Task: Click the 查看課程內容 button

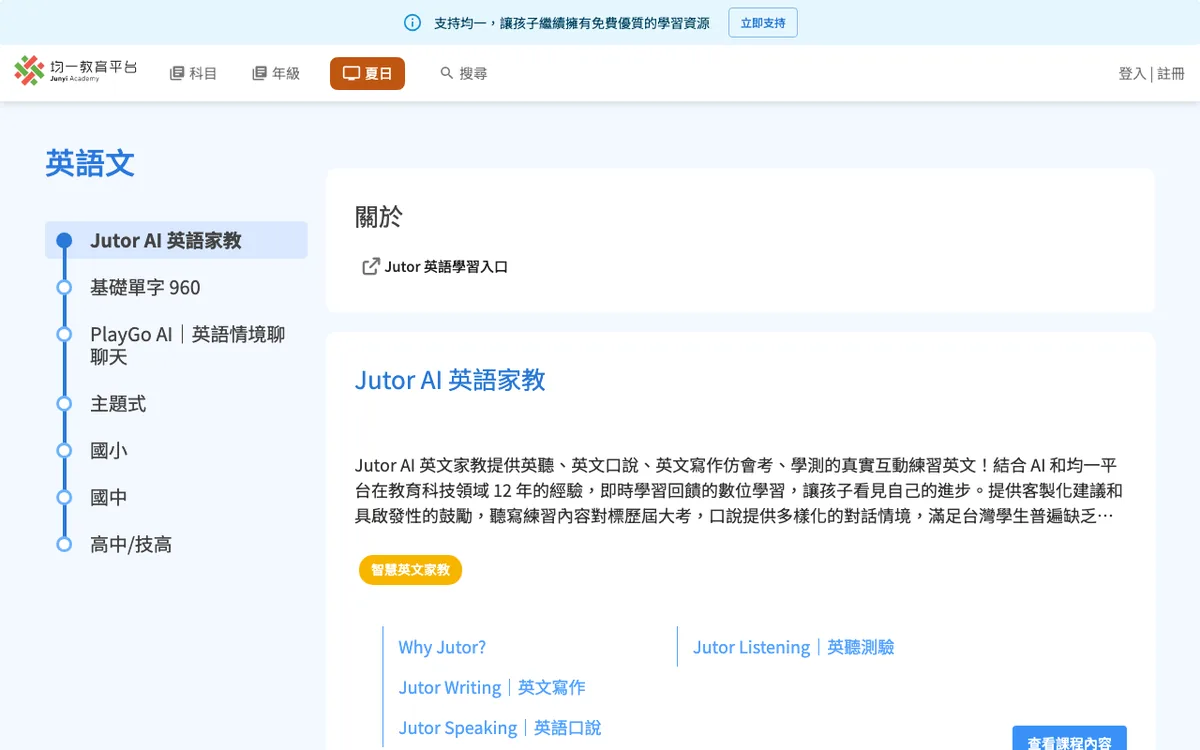Action: [x=1069, y=740]
